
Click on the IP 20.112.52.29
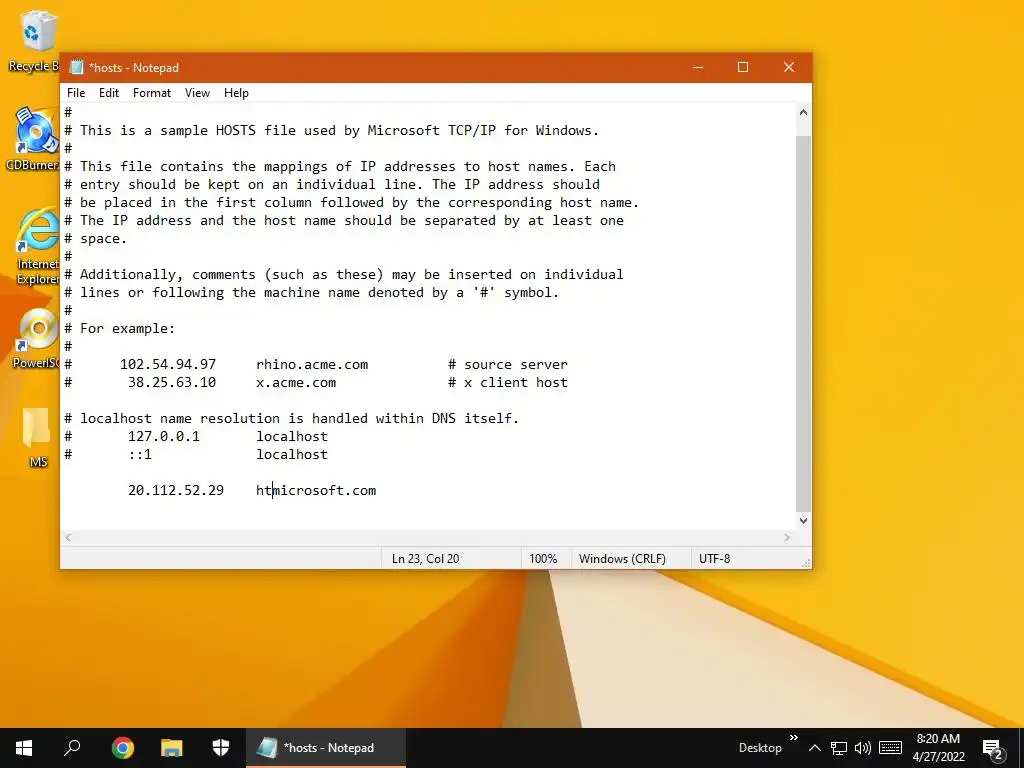(176, 490)
